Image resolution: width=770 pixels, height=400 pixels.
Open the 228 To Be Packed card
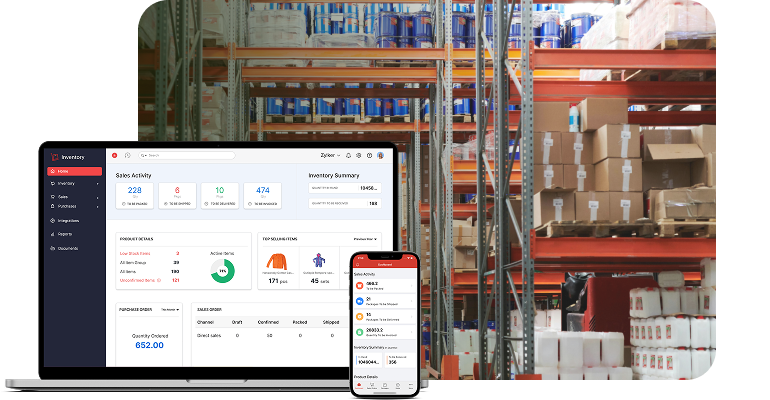[134, 194]
